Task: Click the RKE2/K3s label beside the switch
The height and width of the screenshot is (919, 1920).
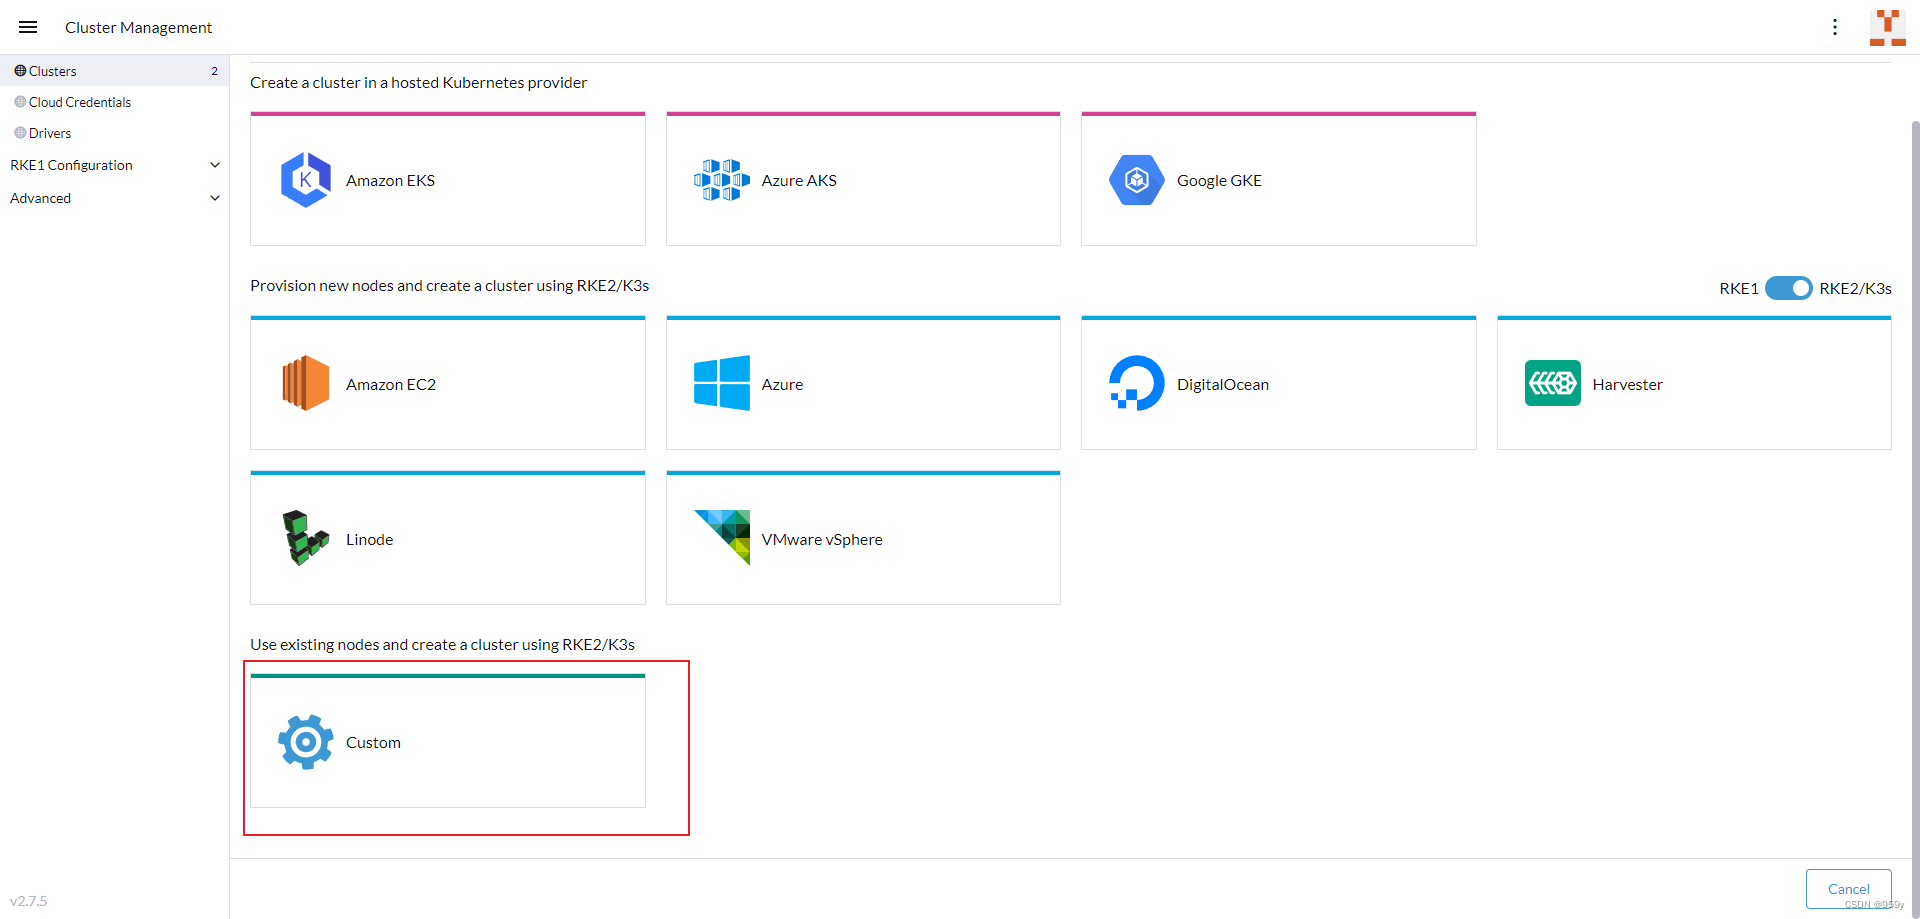Action: point(1855,288)
